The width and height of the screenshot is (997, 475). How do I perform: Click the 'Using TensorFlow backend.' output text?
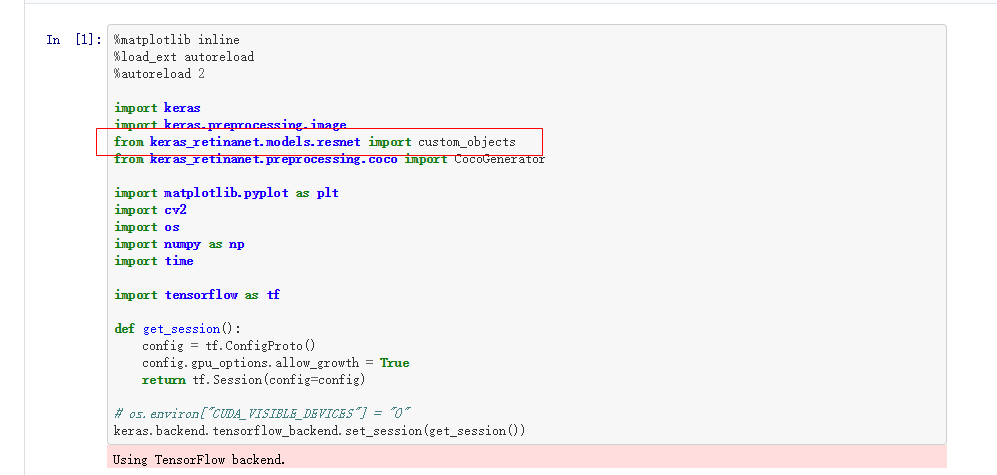(199, 459)
